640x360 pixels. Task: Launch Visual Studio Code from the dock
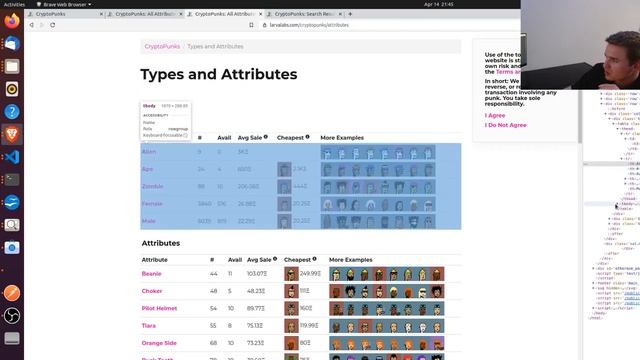click(12, 157)
